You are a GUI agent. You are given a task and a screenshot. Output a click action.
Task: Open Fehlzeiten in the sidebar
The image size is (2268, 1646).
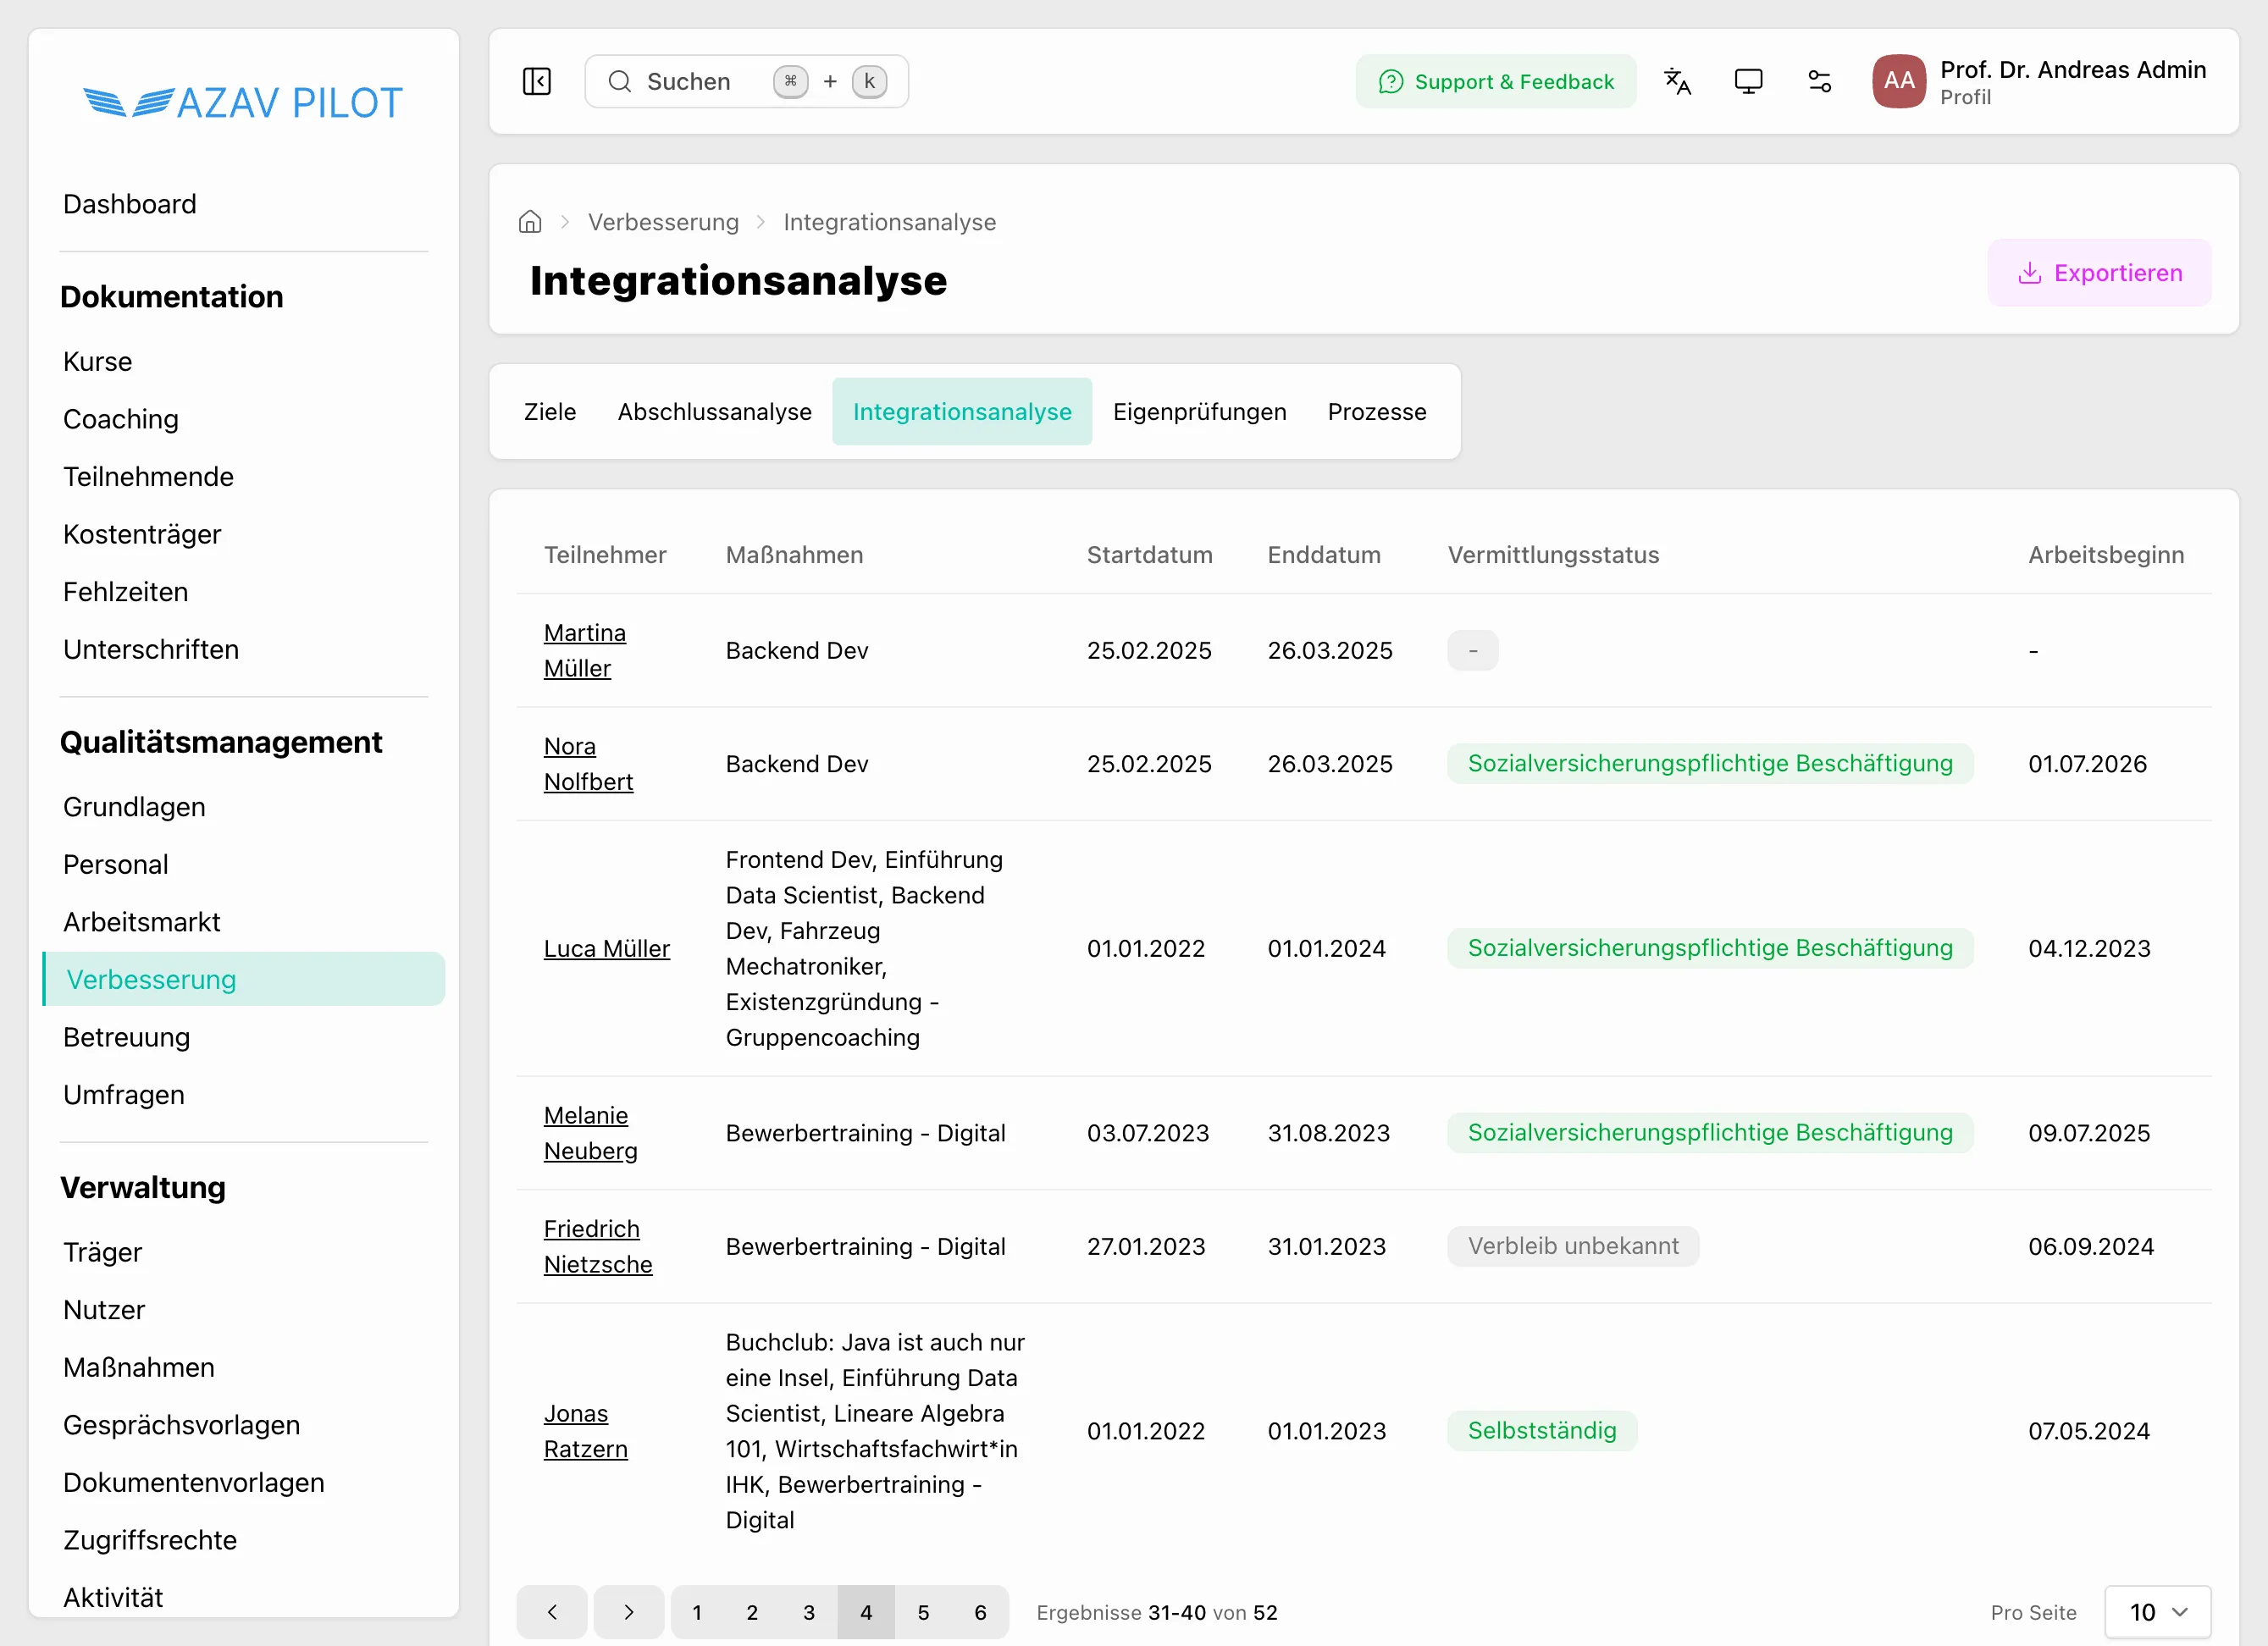coord(126,592)
